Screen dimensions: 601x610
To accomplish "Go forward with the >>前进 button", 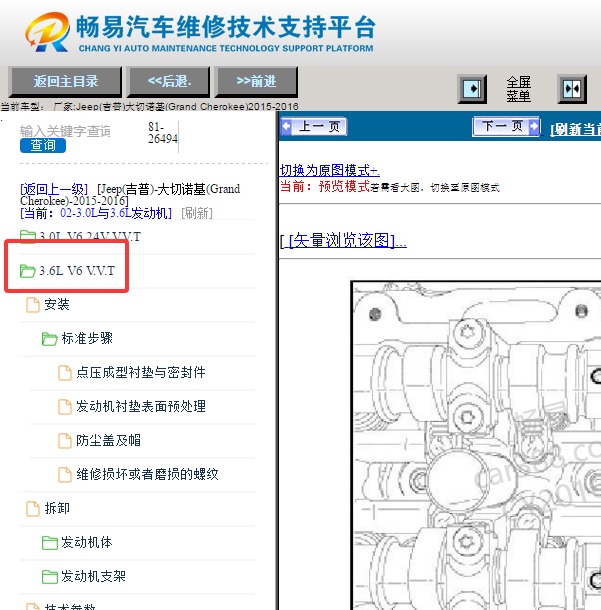I will tap(256, 81).
